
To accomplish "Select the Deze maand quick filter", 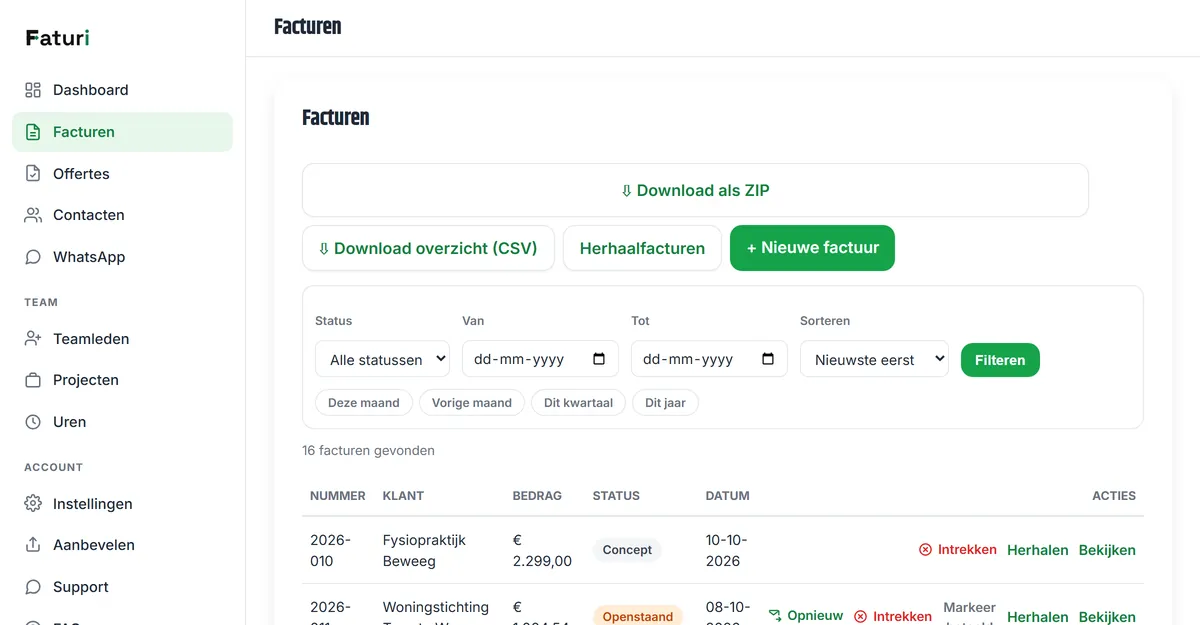I will 364,403.
